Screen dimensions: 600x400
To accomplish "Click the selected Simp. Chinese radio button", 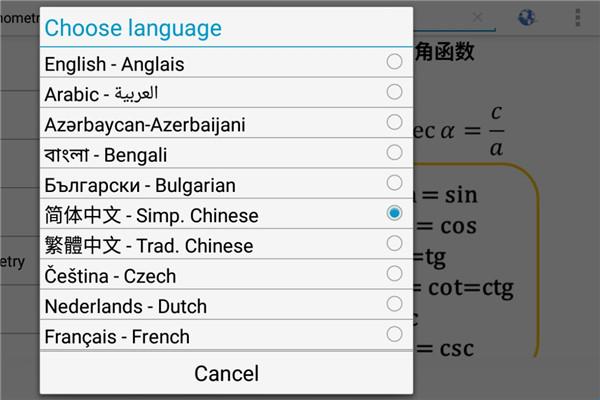I will point(394,213).
